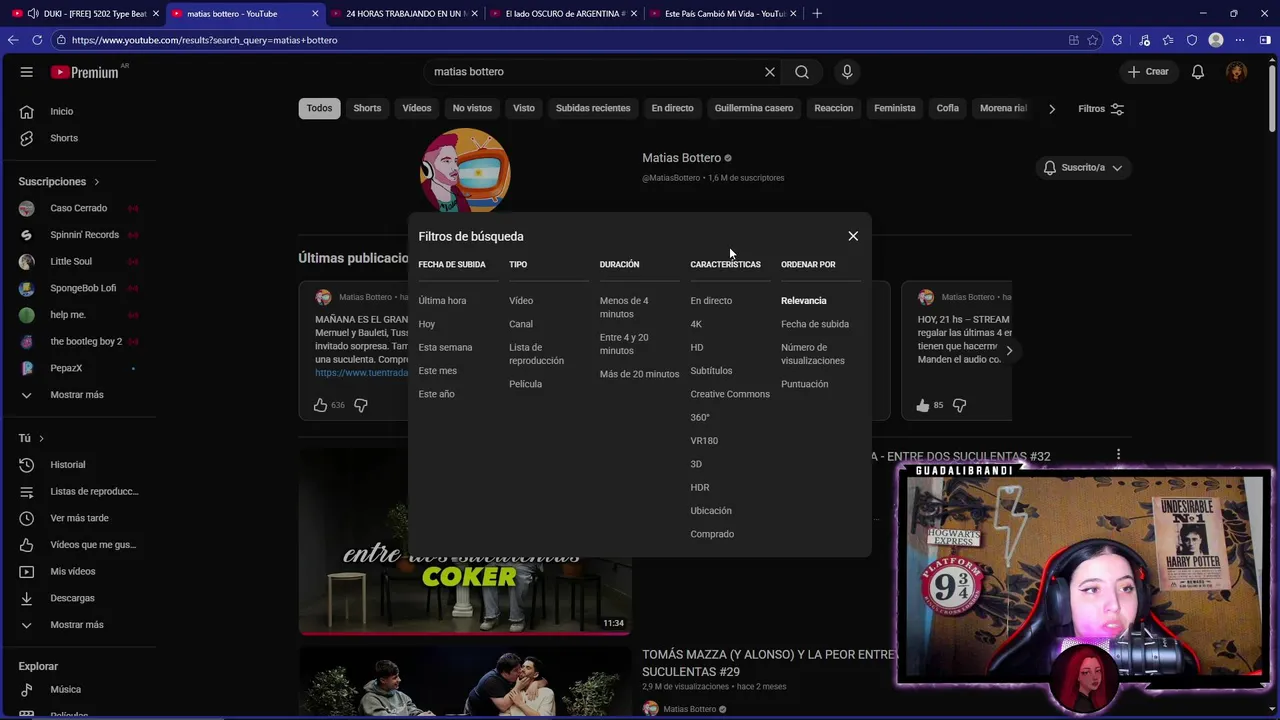This screenshot has height=720, width=1280.
Task: Dislike the post with 636 likes
Action: tap(361, 405)
